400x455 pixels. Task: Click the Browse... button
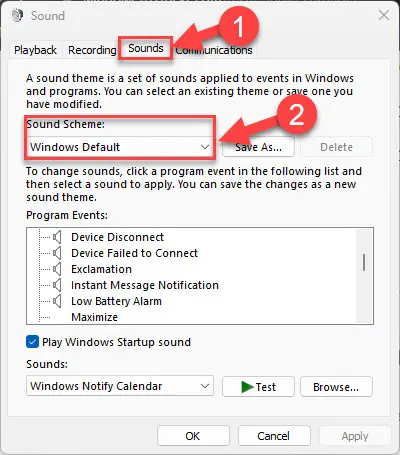[336, 387]
